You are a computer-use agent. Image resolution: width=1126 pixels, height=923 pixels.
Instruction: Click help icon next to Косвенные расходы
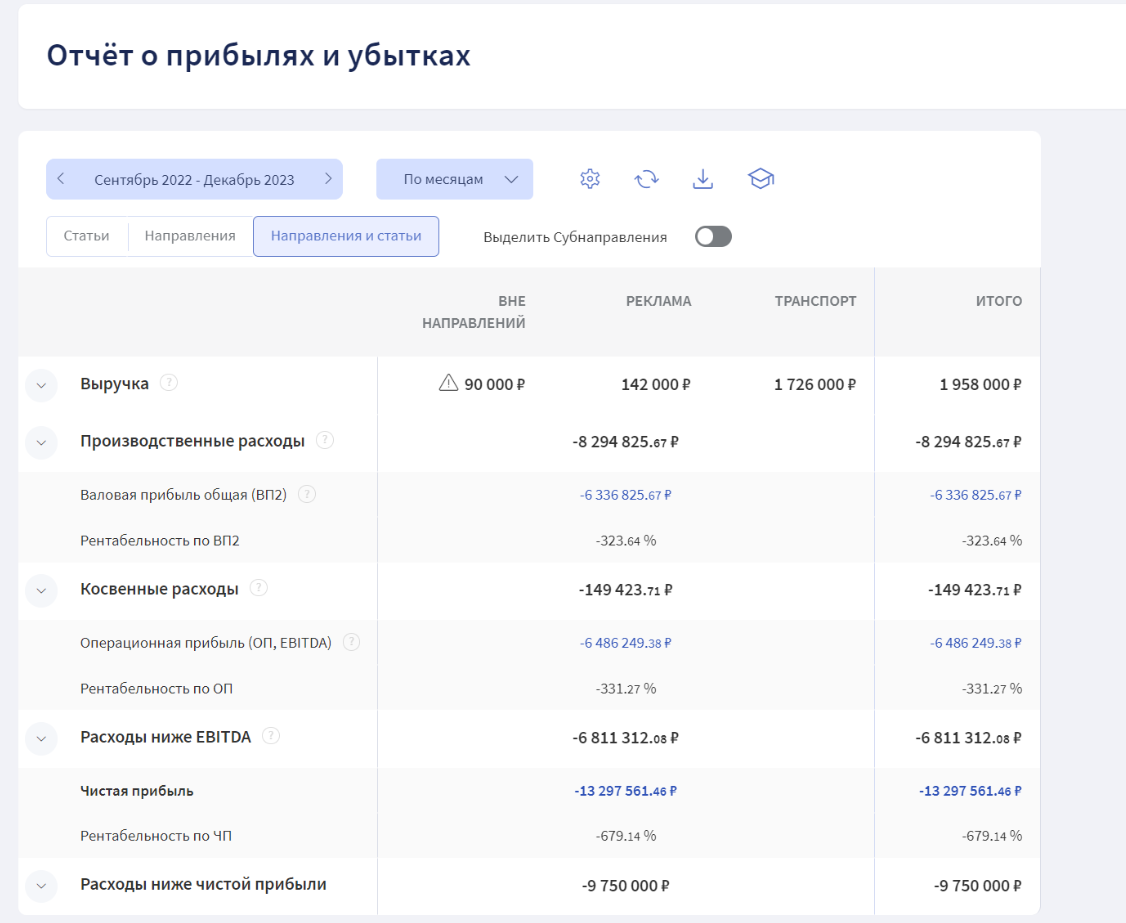(x=258, y=588)
